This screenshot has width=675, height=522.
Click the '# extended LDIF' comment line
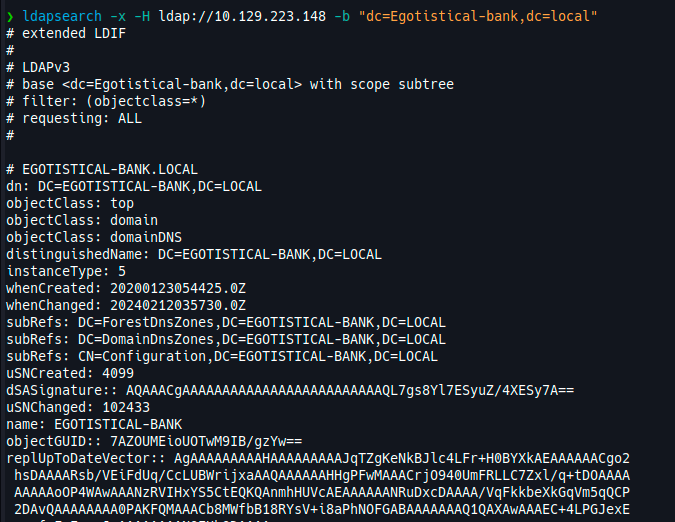66,34
